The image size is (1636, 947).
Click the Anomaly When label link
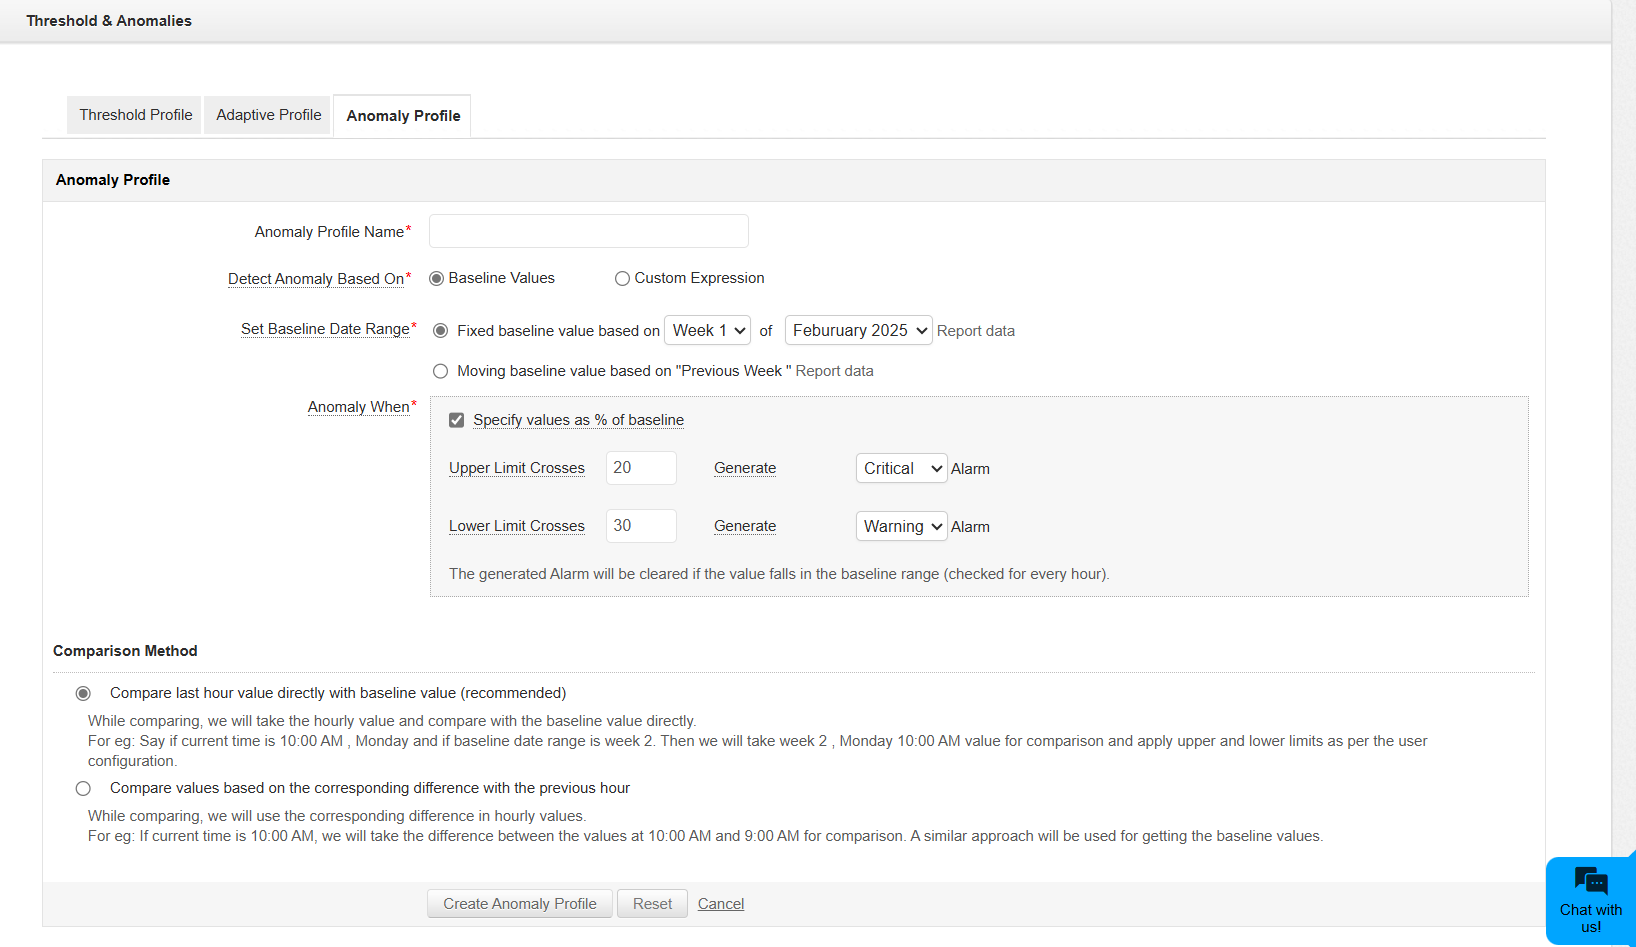359,406
